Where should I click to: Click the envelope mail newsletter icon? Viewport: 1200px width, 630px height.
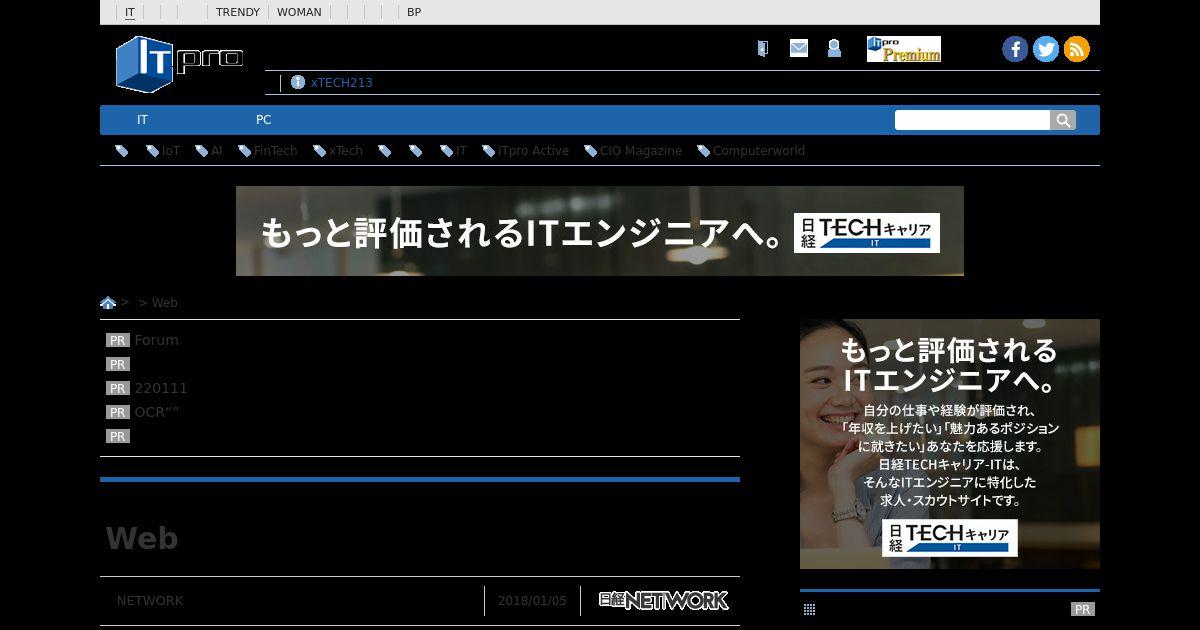click(x=798, y=48)
